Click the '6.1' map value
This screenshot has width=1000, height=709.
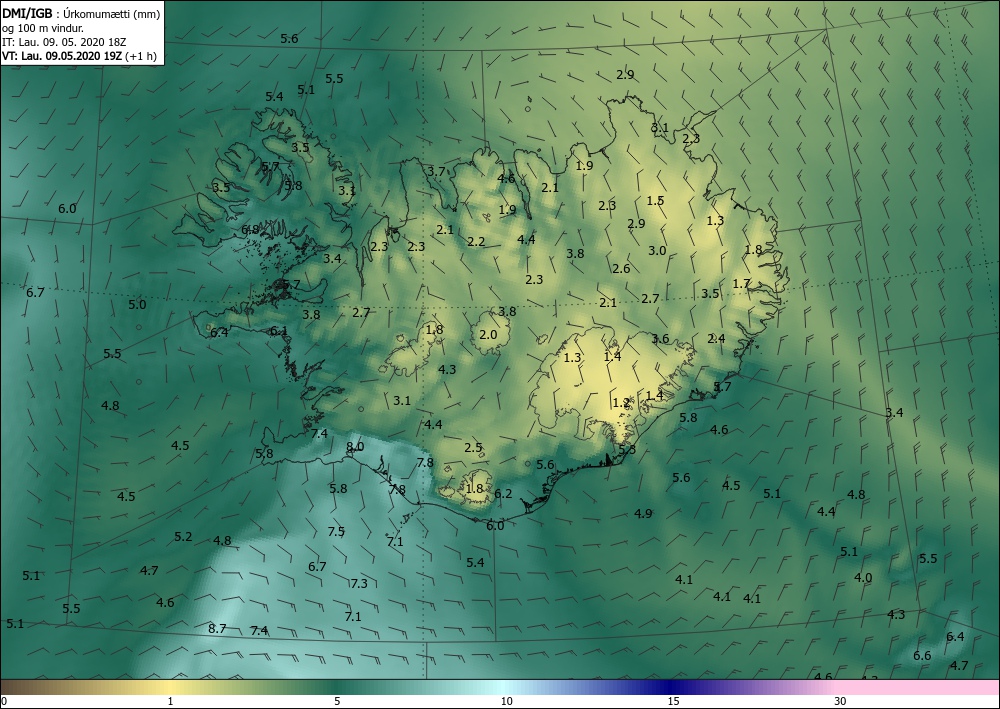pyautogui.click(x=278, y=330)
